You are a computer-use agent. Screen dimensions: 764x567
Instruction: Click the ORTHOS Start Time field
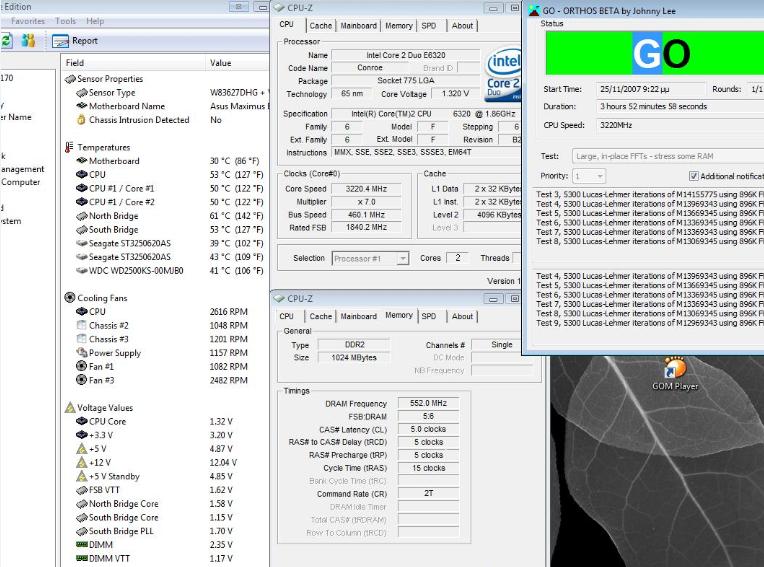[650, 89]
